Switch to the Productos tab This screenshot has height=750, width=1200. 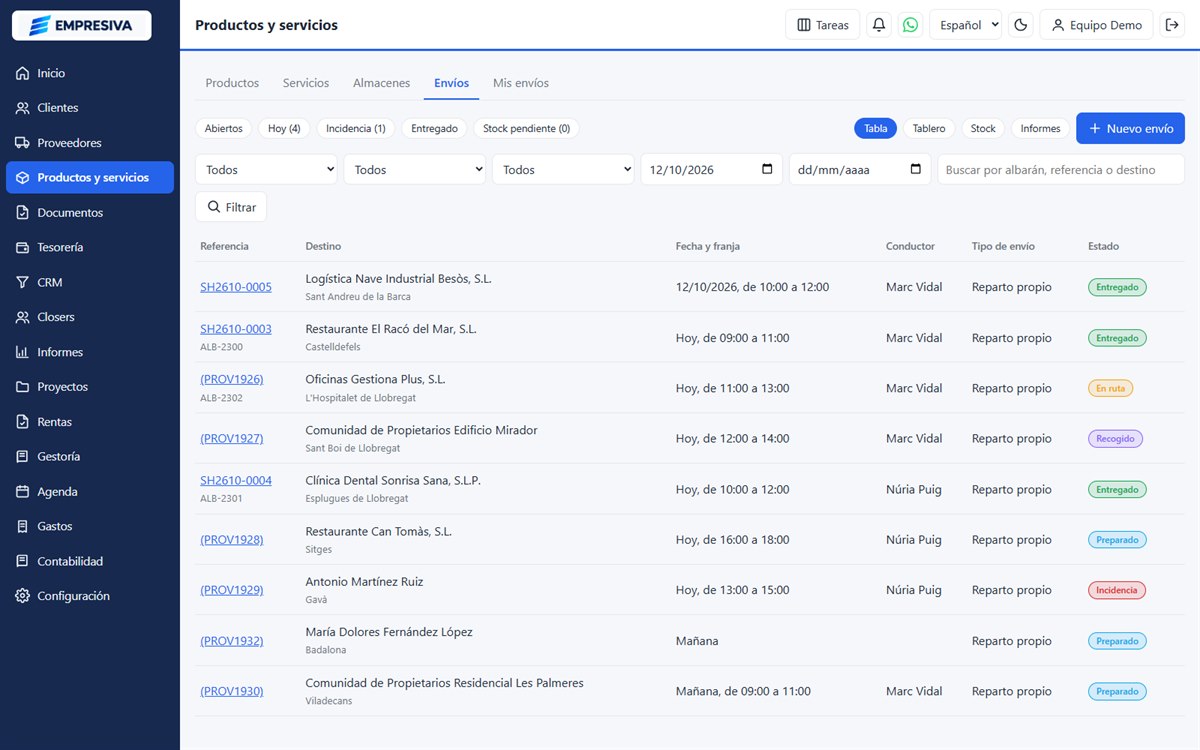click(x=232, y=83)
